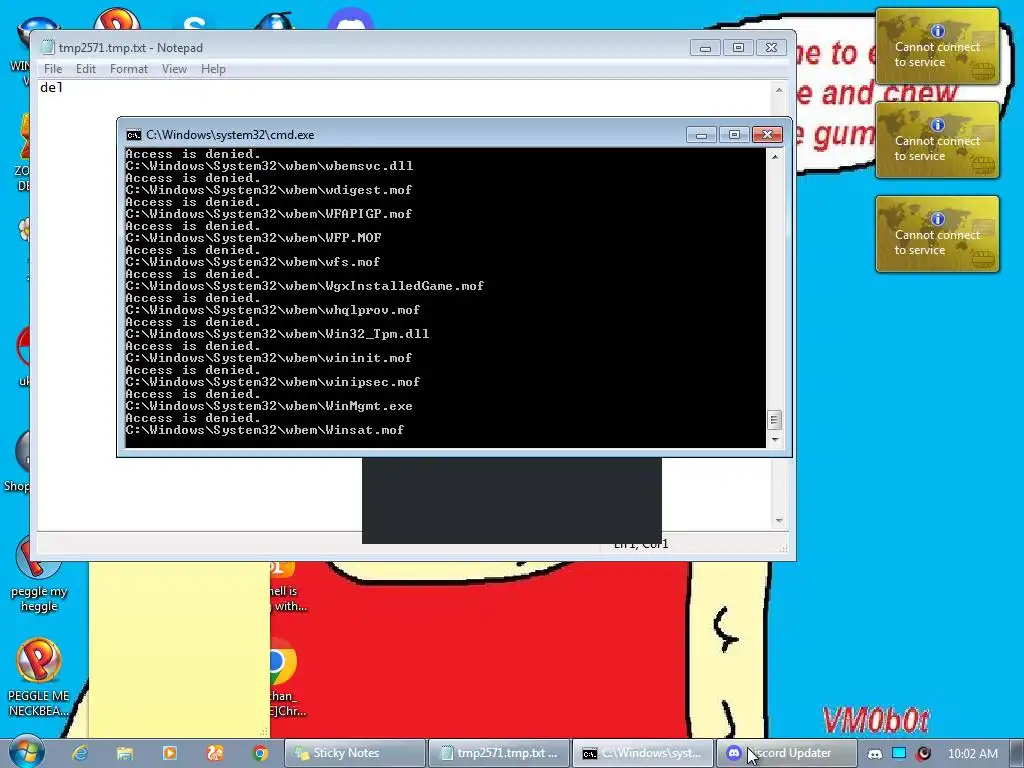Open the Windows Start menu
This screenshot has width=1024, height=768.
pyautogui.click(x=26, y=752)
